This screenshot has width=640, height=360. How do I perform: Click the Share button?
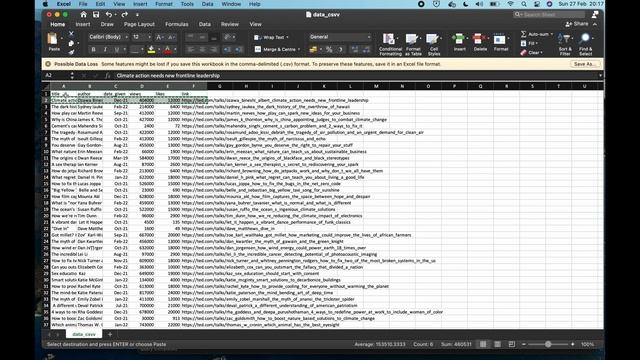coord(577,24)
